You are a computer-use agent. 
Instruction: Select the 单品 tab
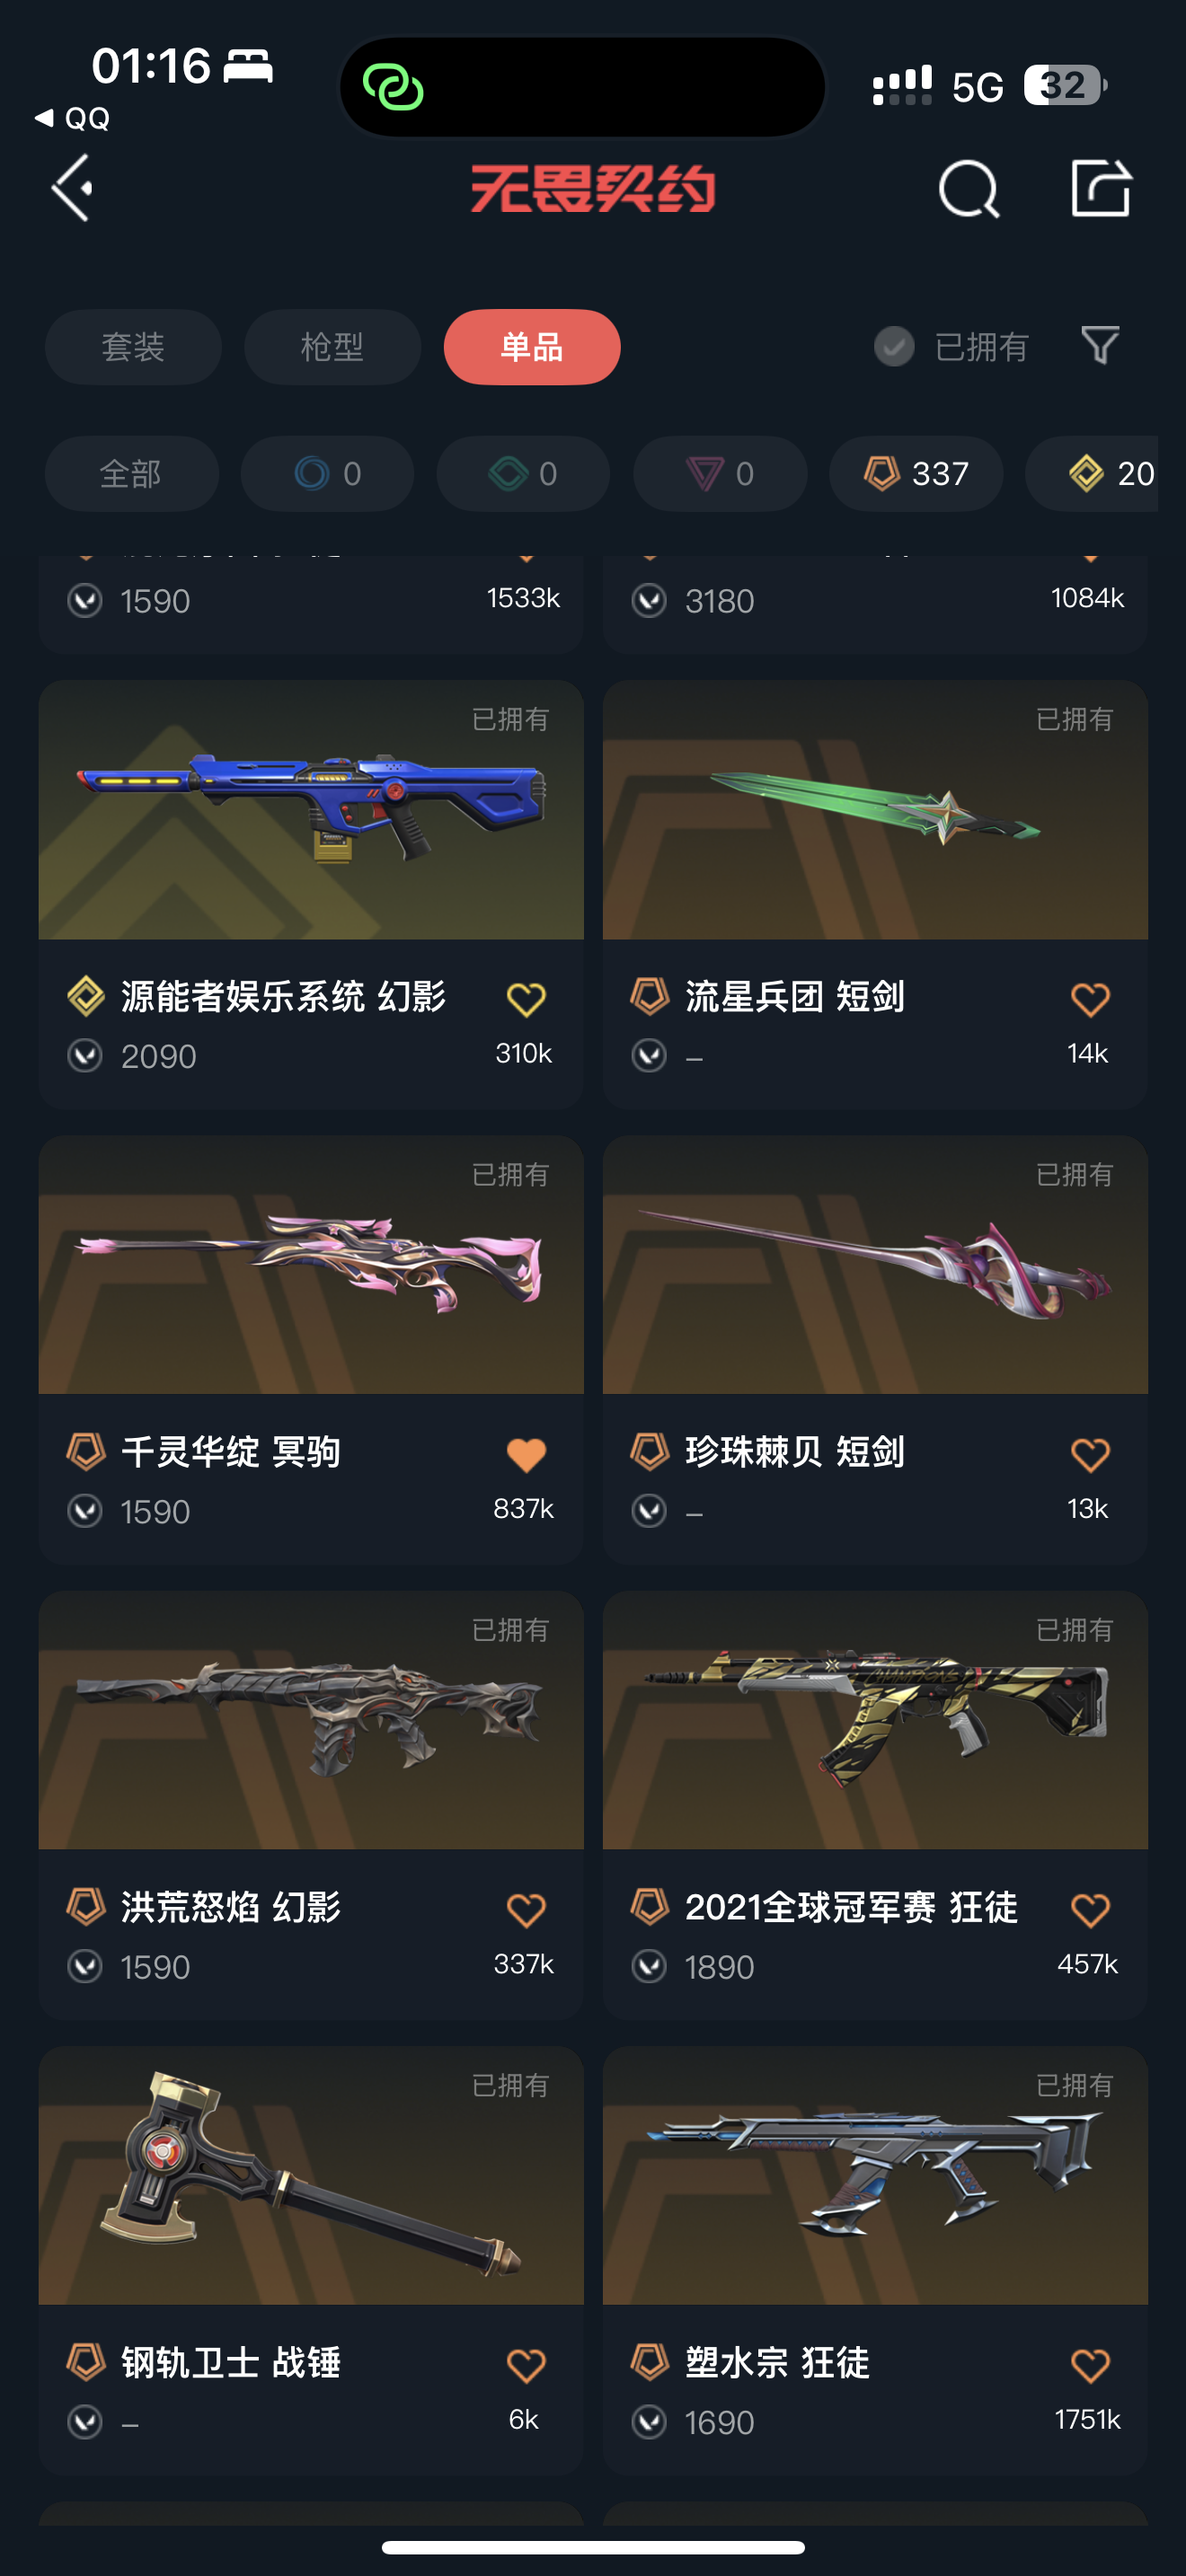pos(532,347)
